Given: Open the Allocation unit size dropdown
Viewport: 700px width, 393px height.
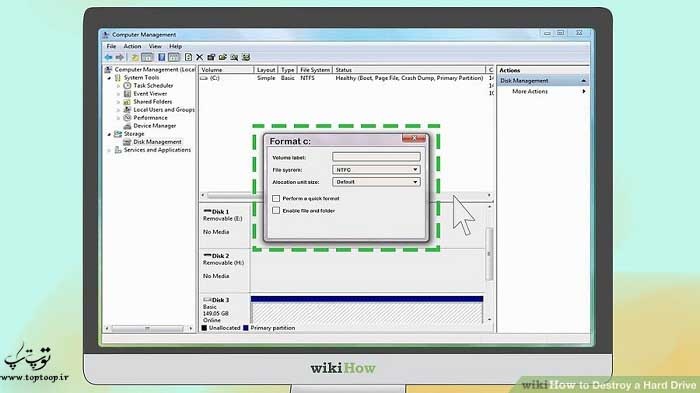Looking at the screenshot, I should click(x=376, y=182).
